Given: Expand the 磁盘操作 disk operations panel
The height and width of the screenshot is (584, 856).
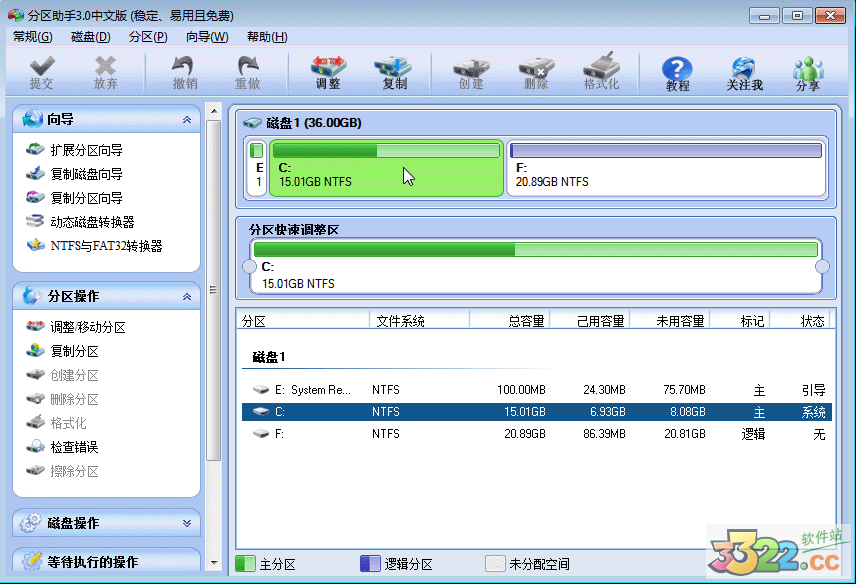Looking at the screenshot, I should coord(186,523).
